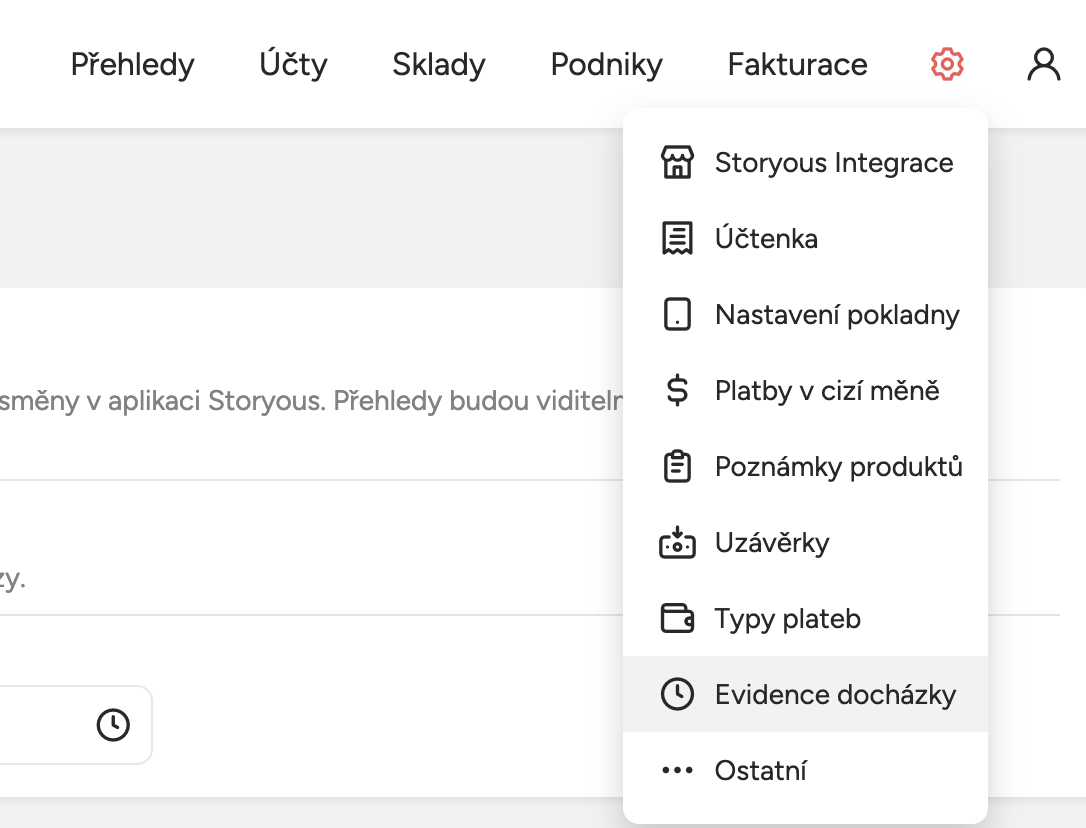This screenshot has height=828, width=1086.
Task: Open the settings gear menu
Action: 946,63
